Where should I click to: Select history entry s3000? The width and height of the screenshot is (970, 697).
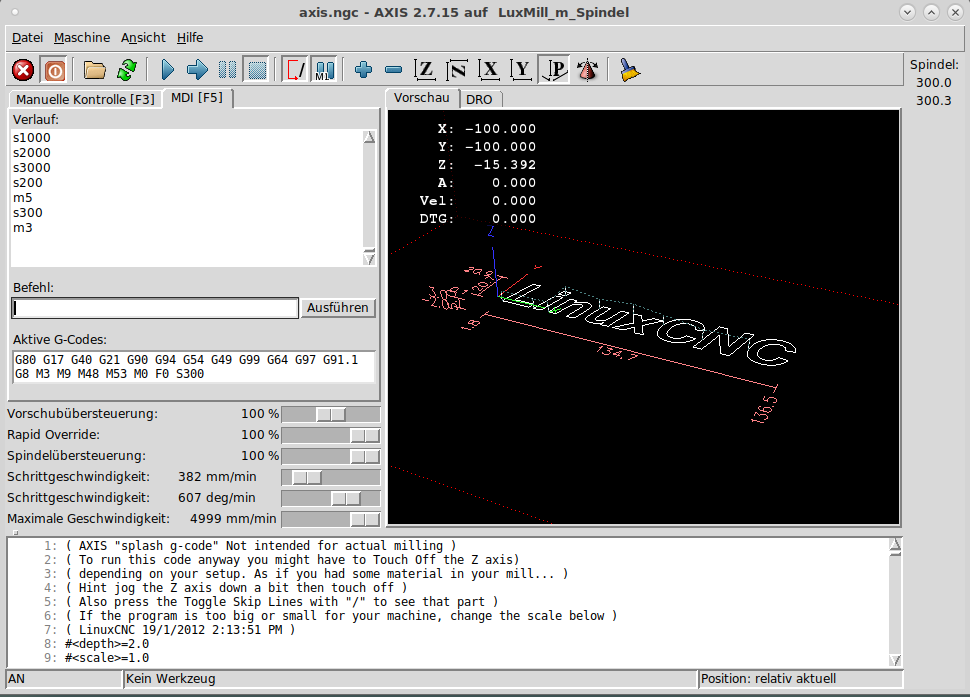point(32,168)
